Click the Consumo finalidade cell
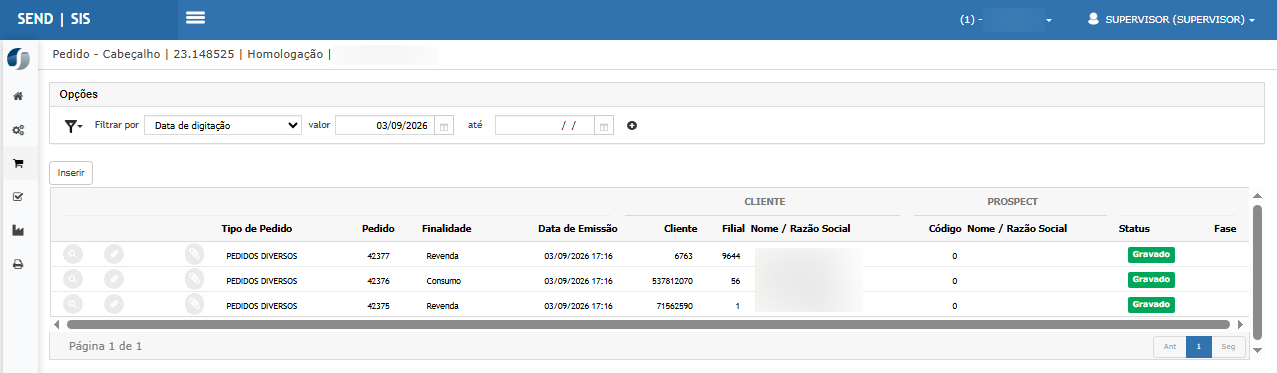 [x=443, y=281]
